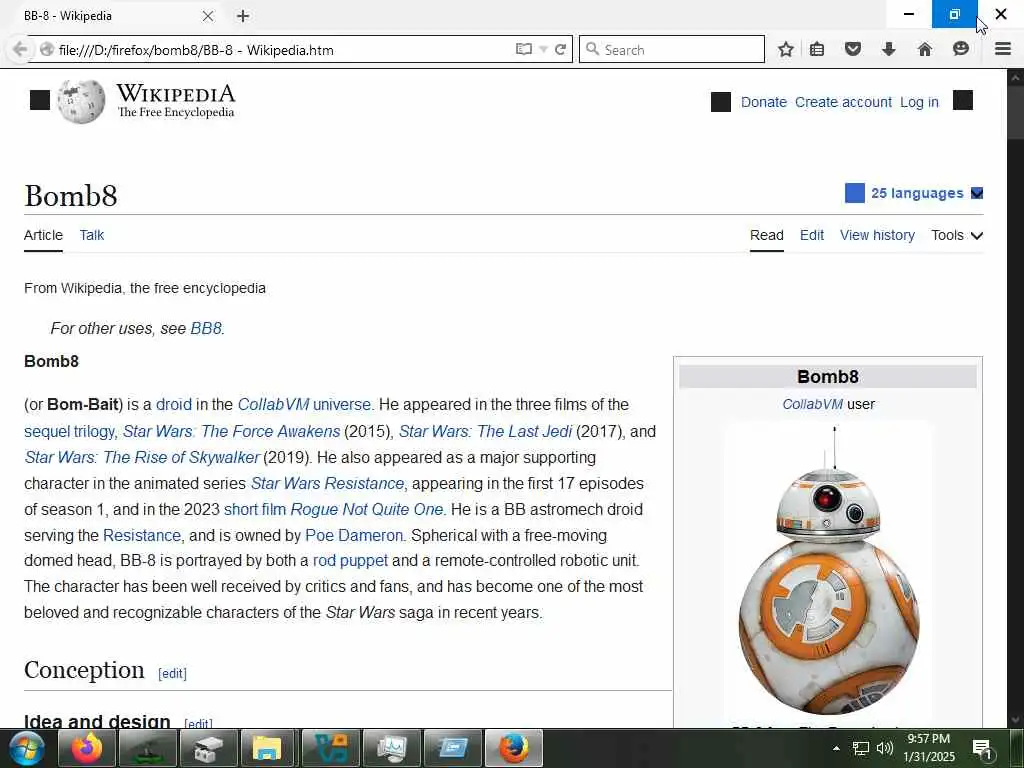The image size is (1024, 768).
Task: Open Action Center notification icon
Action: 982,748
